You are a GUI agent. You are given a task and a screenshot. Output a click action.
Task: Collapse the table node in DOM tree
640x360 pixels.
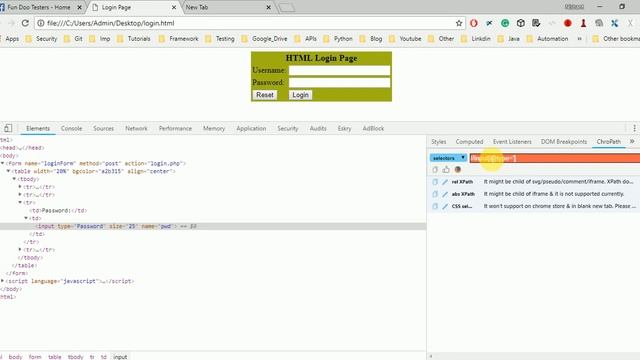coord(8,171)
